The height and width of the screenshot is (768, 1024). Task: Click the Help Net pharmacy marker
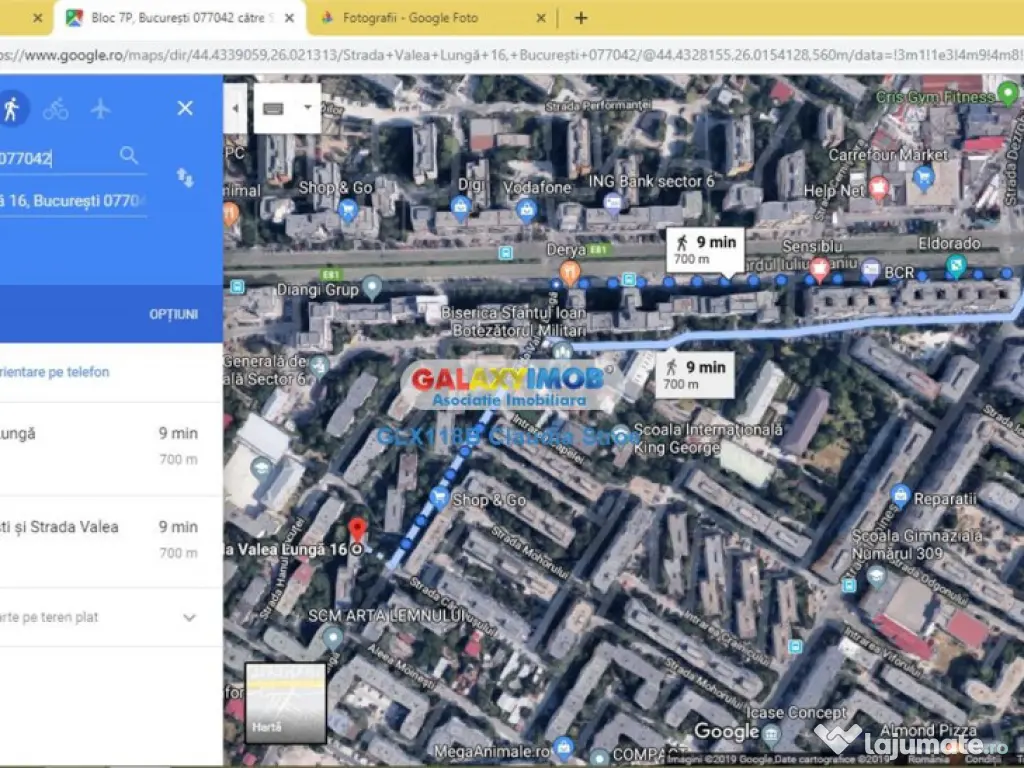point(879,186)
